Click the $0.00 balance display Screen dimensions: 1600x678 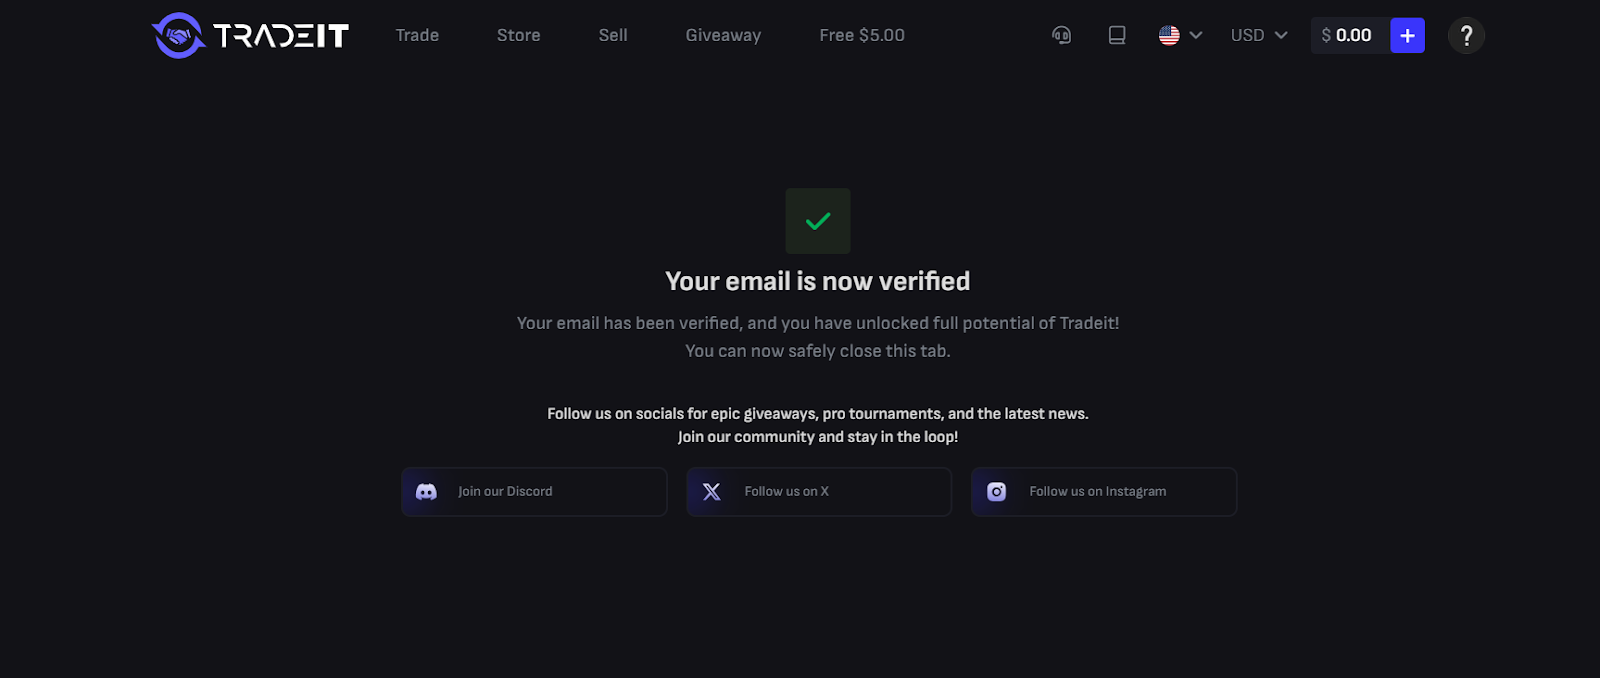coord(1347,35)
